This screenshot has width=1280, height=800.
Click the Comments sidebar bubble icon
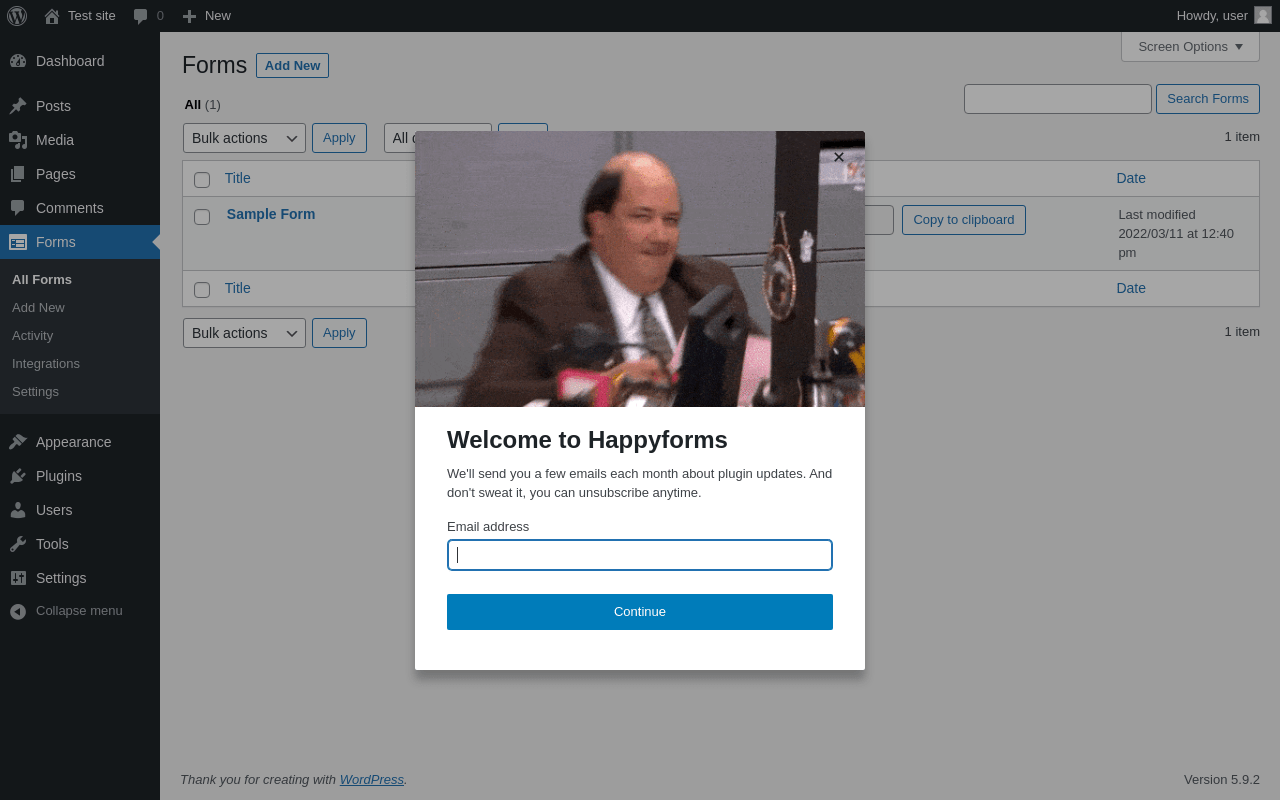point(18,208)
